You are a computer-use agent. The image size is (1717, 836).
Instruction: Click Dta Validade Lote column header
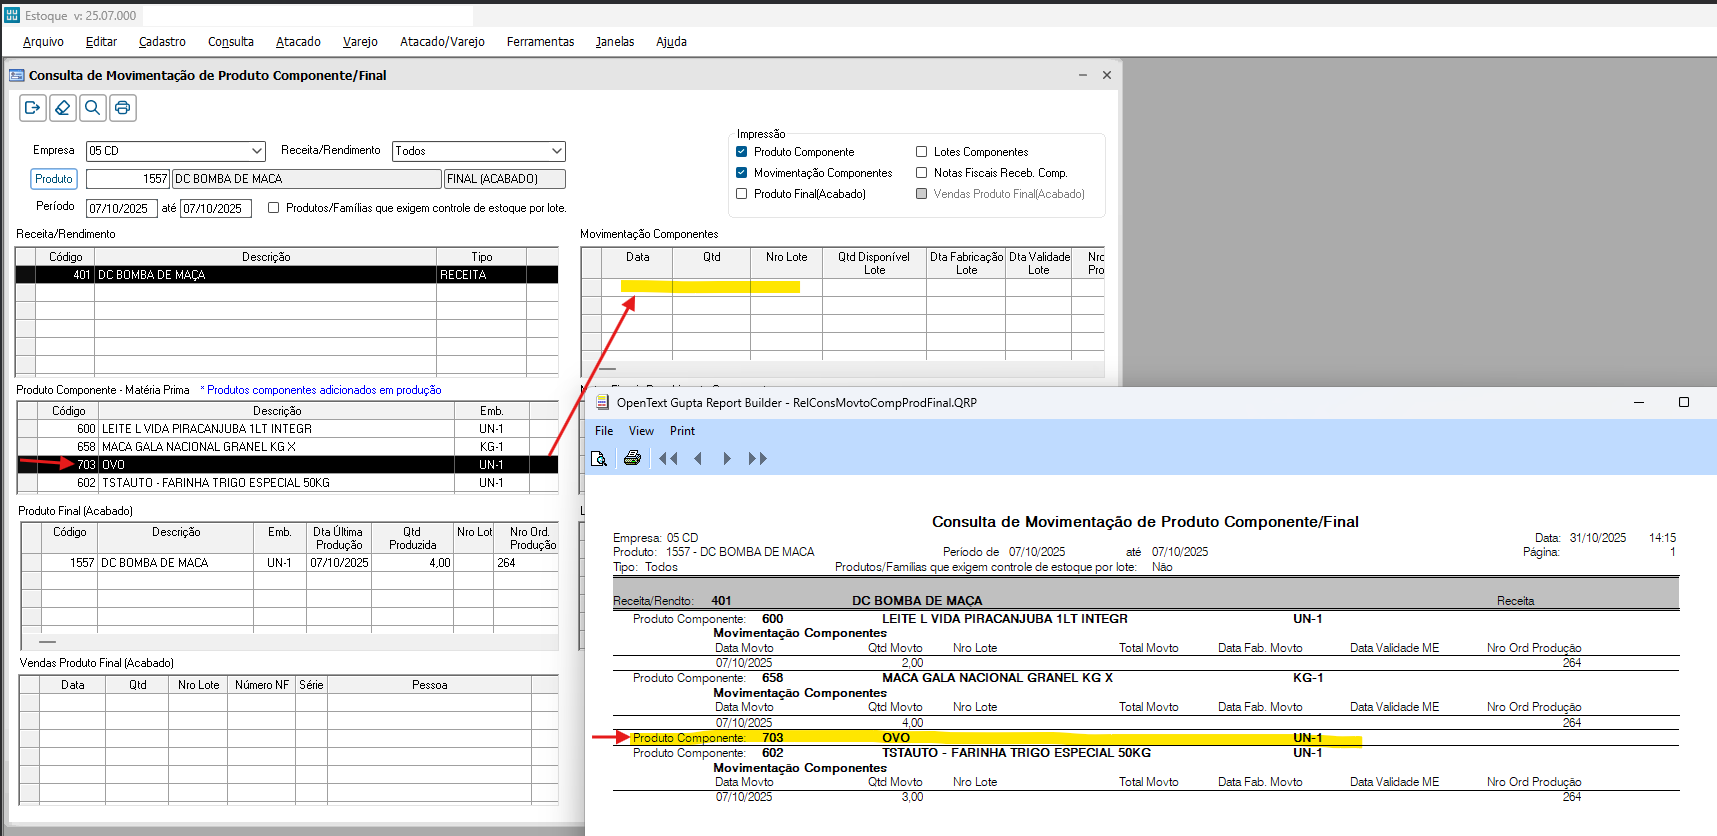[x=1039, y=263]
